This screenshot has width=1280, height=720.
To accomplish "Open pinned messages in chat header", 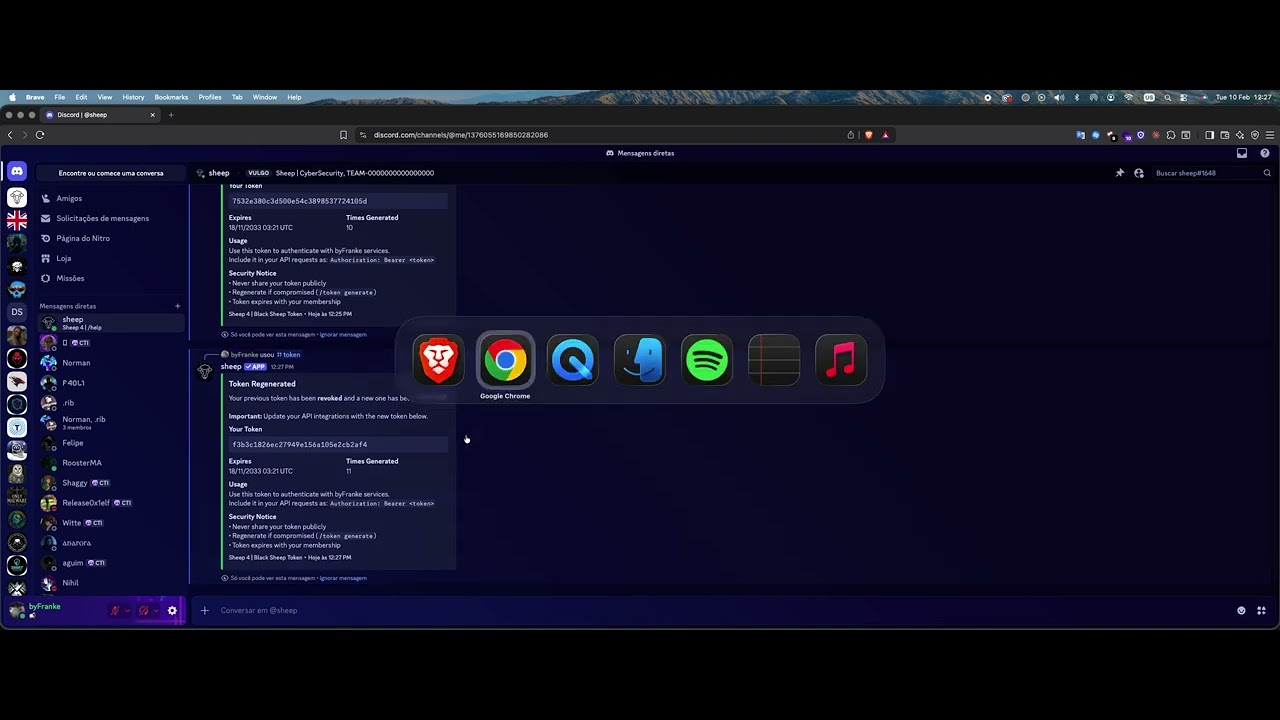I will [1120, 173].
